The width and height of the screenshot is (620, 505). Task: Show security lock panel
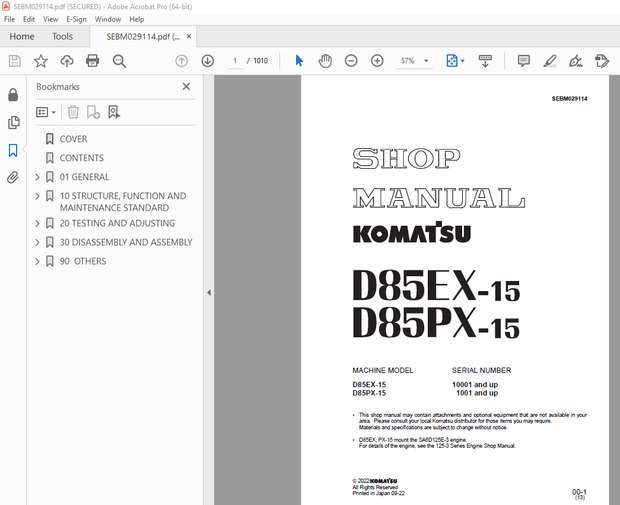(13, 95)
